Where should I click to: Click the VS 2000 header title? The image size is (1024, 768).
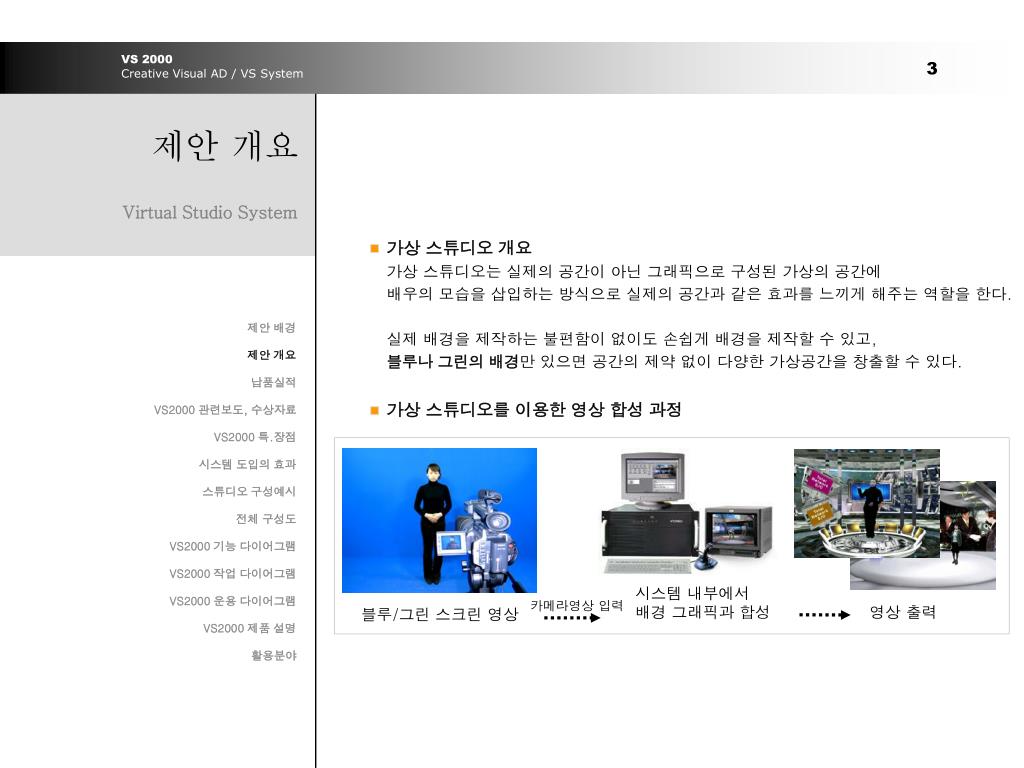tap(146, 59)
